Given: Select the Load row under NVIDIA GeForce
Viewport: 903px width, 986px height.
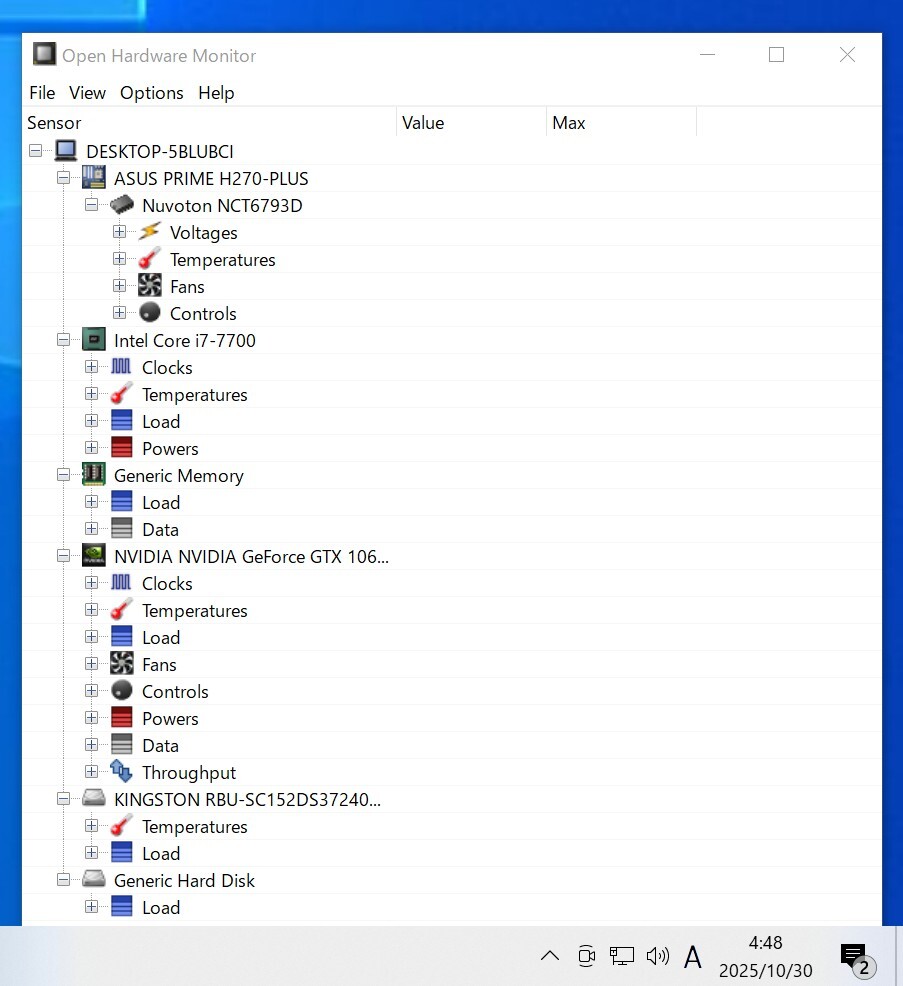Looking at the screenshot, I should pyautogui.click(x=452, y=637).
